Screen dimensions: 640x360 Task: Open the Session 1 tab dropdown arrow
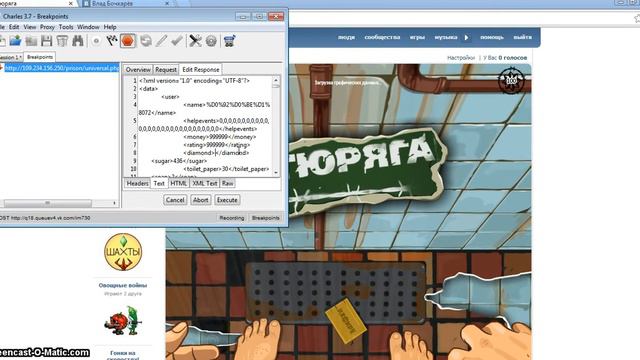click(20, 58)
